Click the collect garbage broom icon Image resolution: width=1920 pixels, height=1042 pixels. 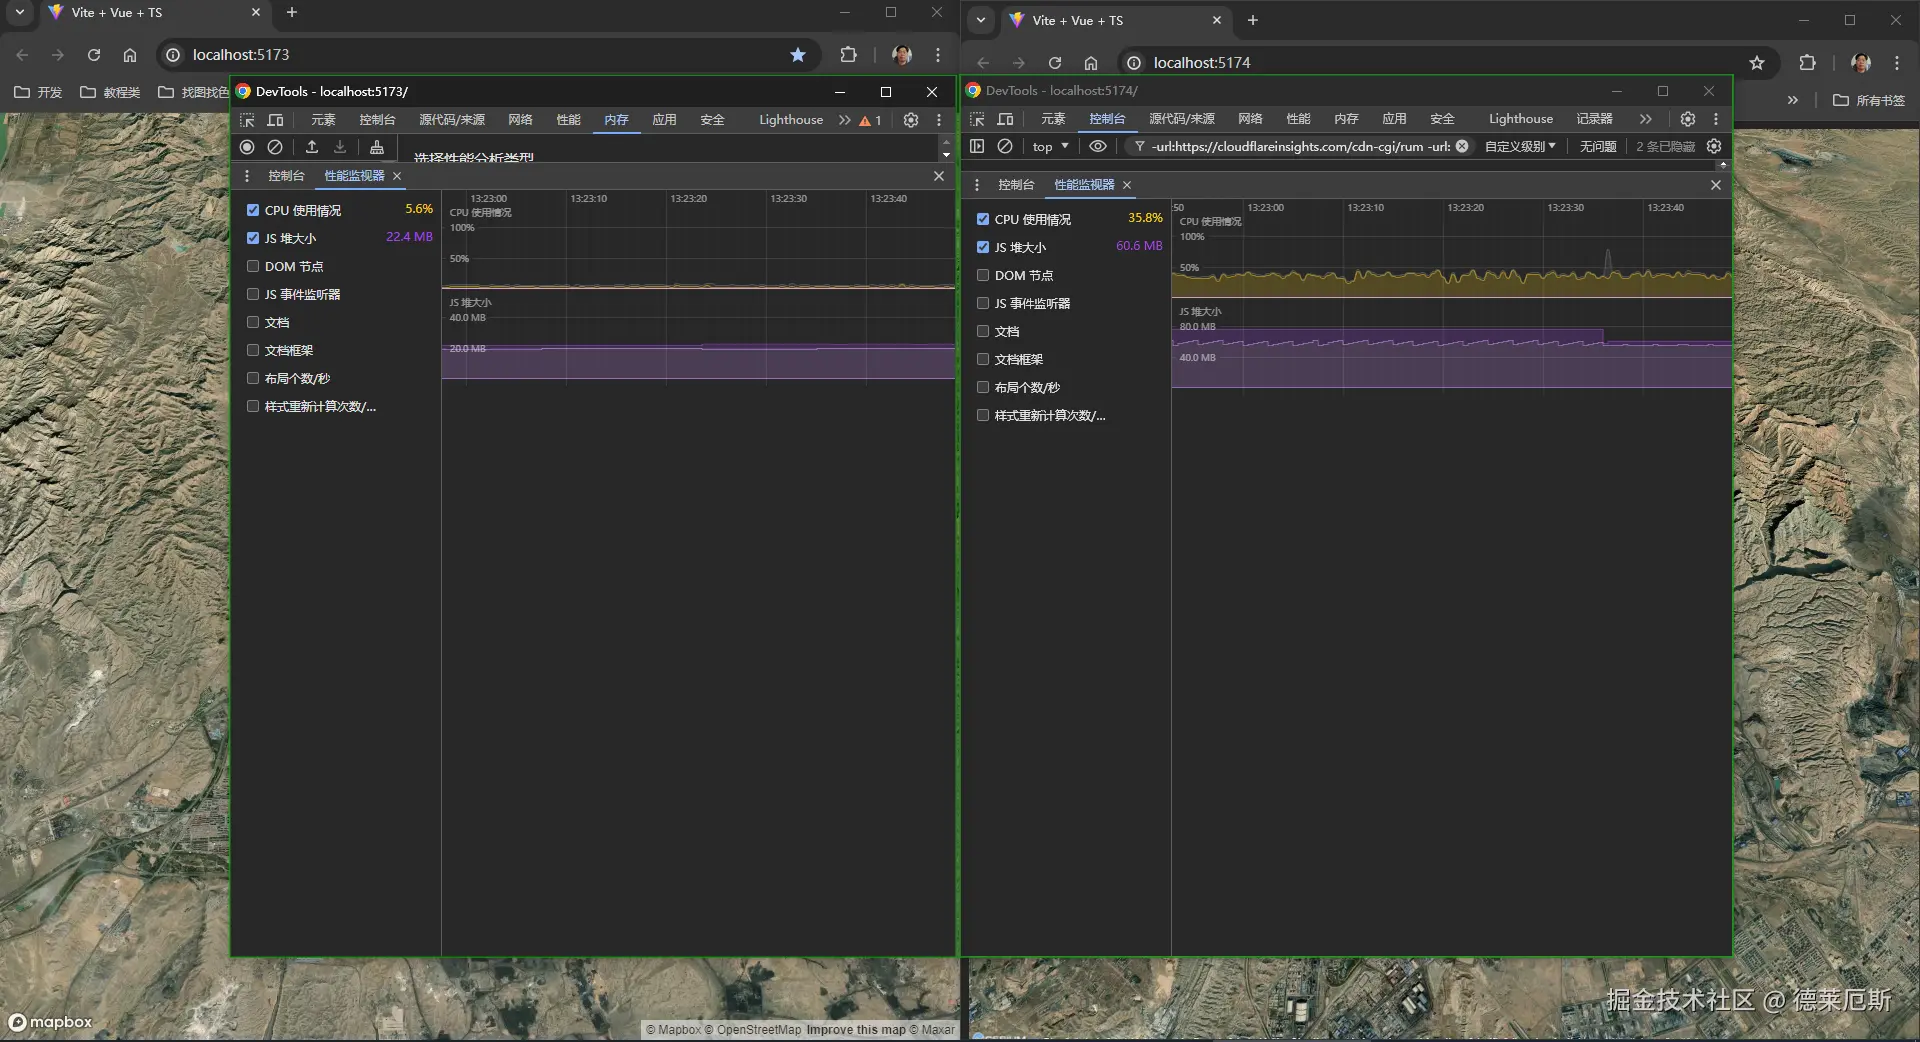click(x=377, y=147)
